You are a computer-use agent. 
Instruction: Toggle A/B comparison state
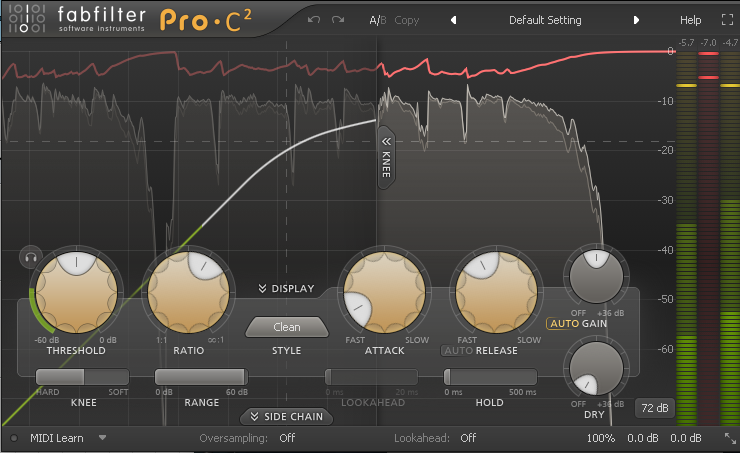tap(378, 20)
